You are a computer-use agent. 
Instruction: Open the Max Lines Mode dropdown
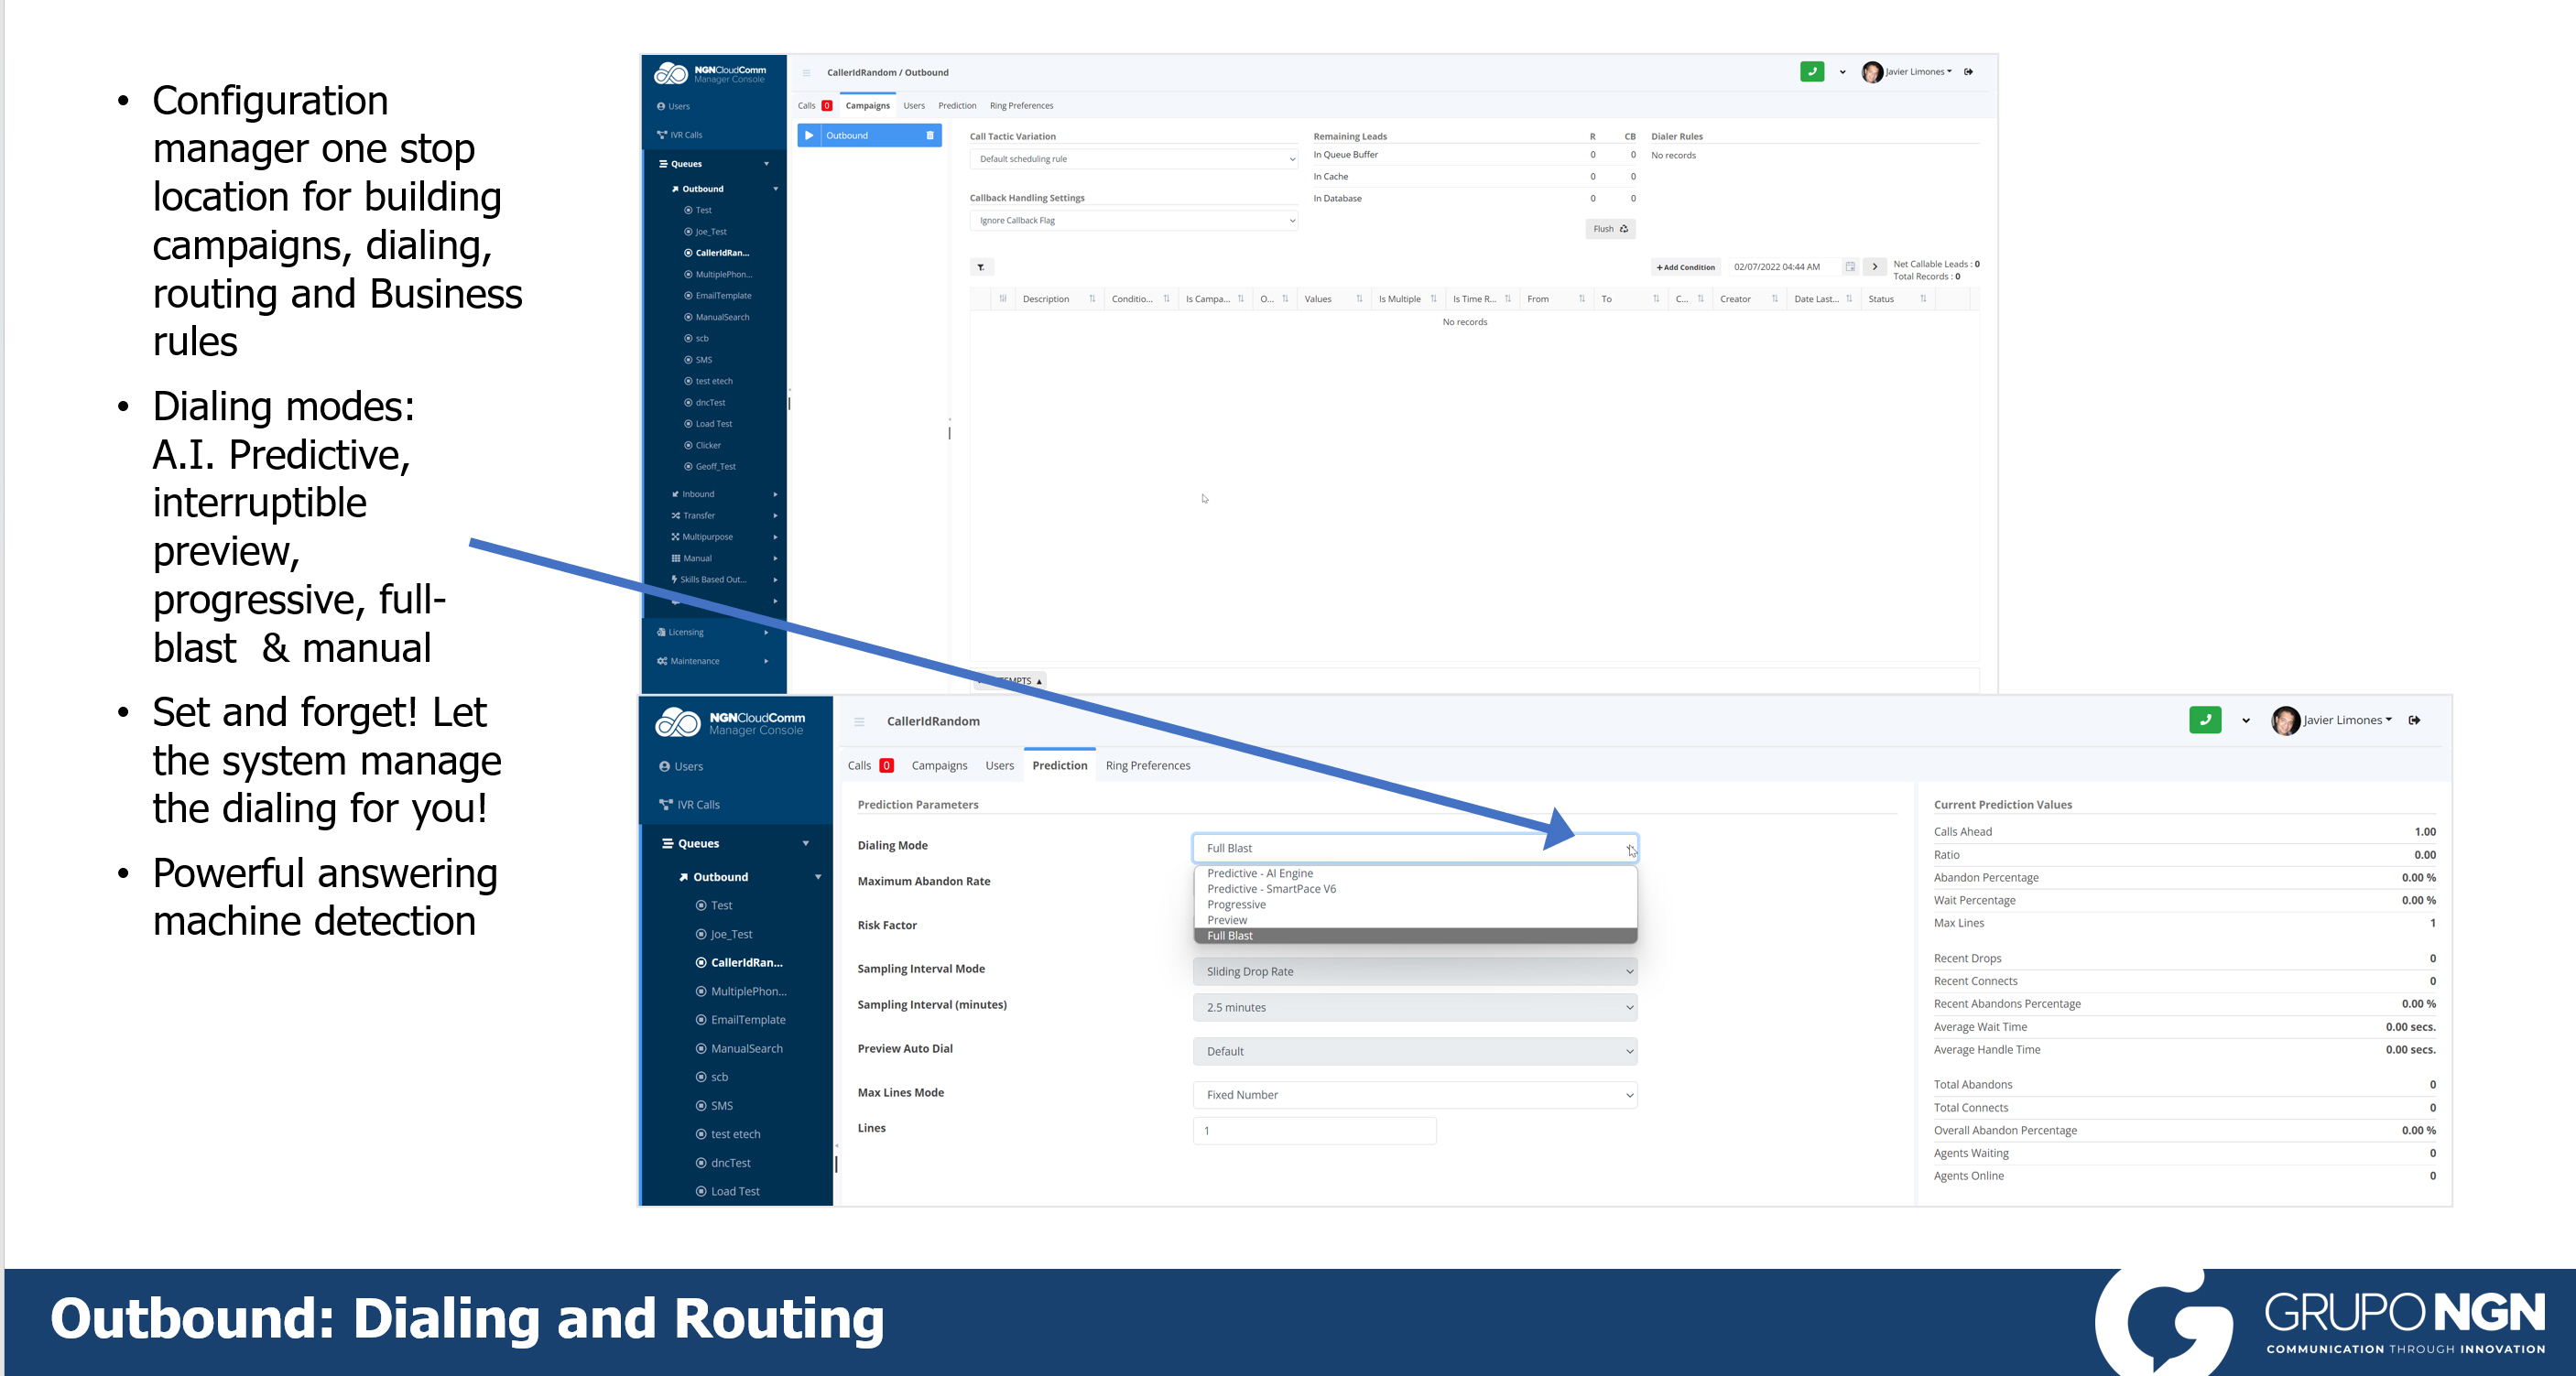point(1414,1095)
